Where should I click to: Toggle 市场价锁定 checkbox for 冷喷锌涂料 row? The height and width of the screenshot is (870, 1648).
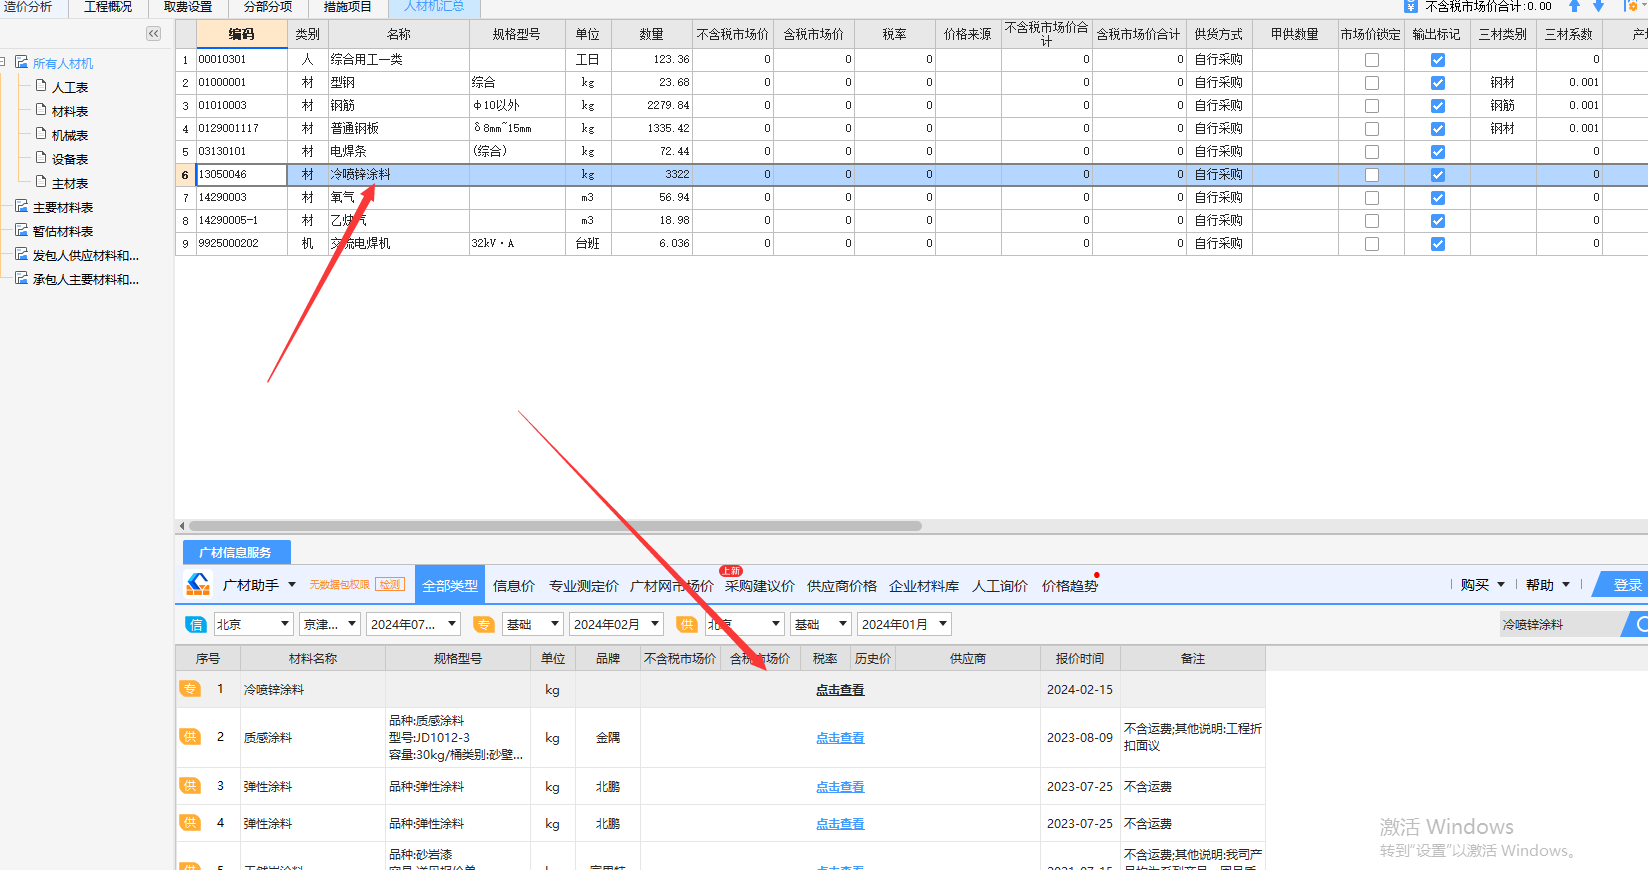pyautogui.click(x=1372, y=175)
